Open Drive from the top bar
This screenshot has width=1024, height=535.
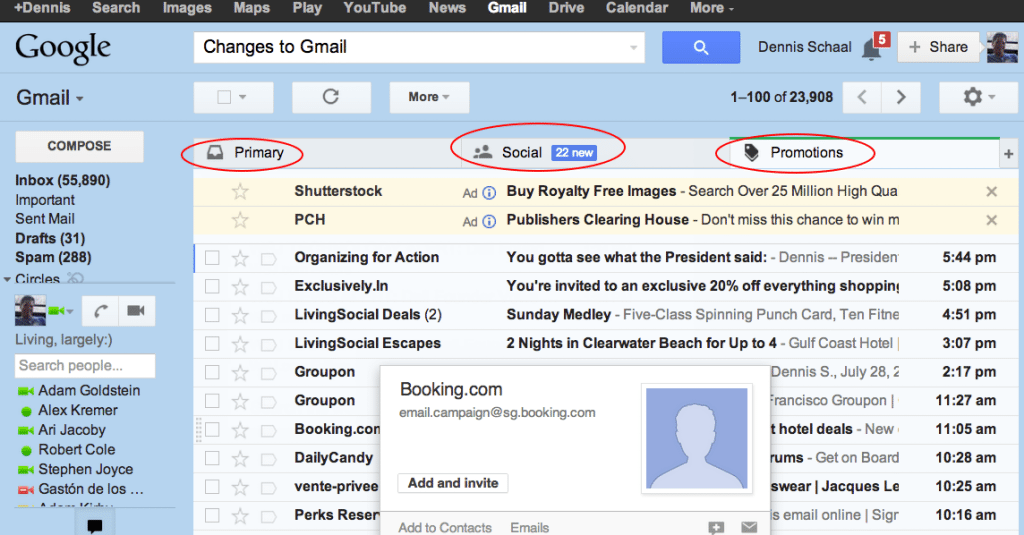point(566,8)
